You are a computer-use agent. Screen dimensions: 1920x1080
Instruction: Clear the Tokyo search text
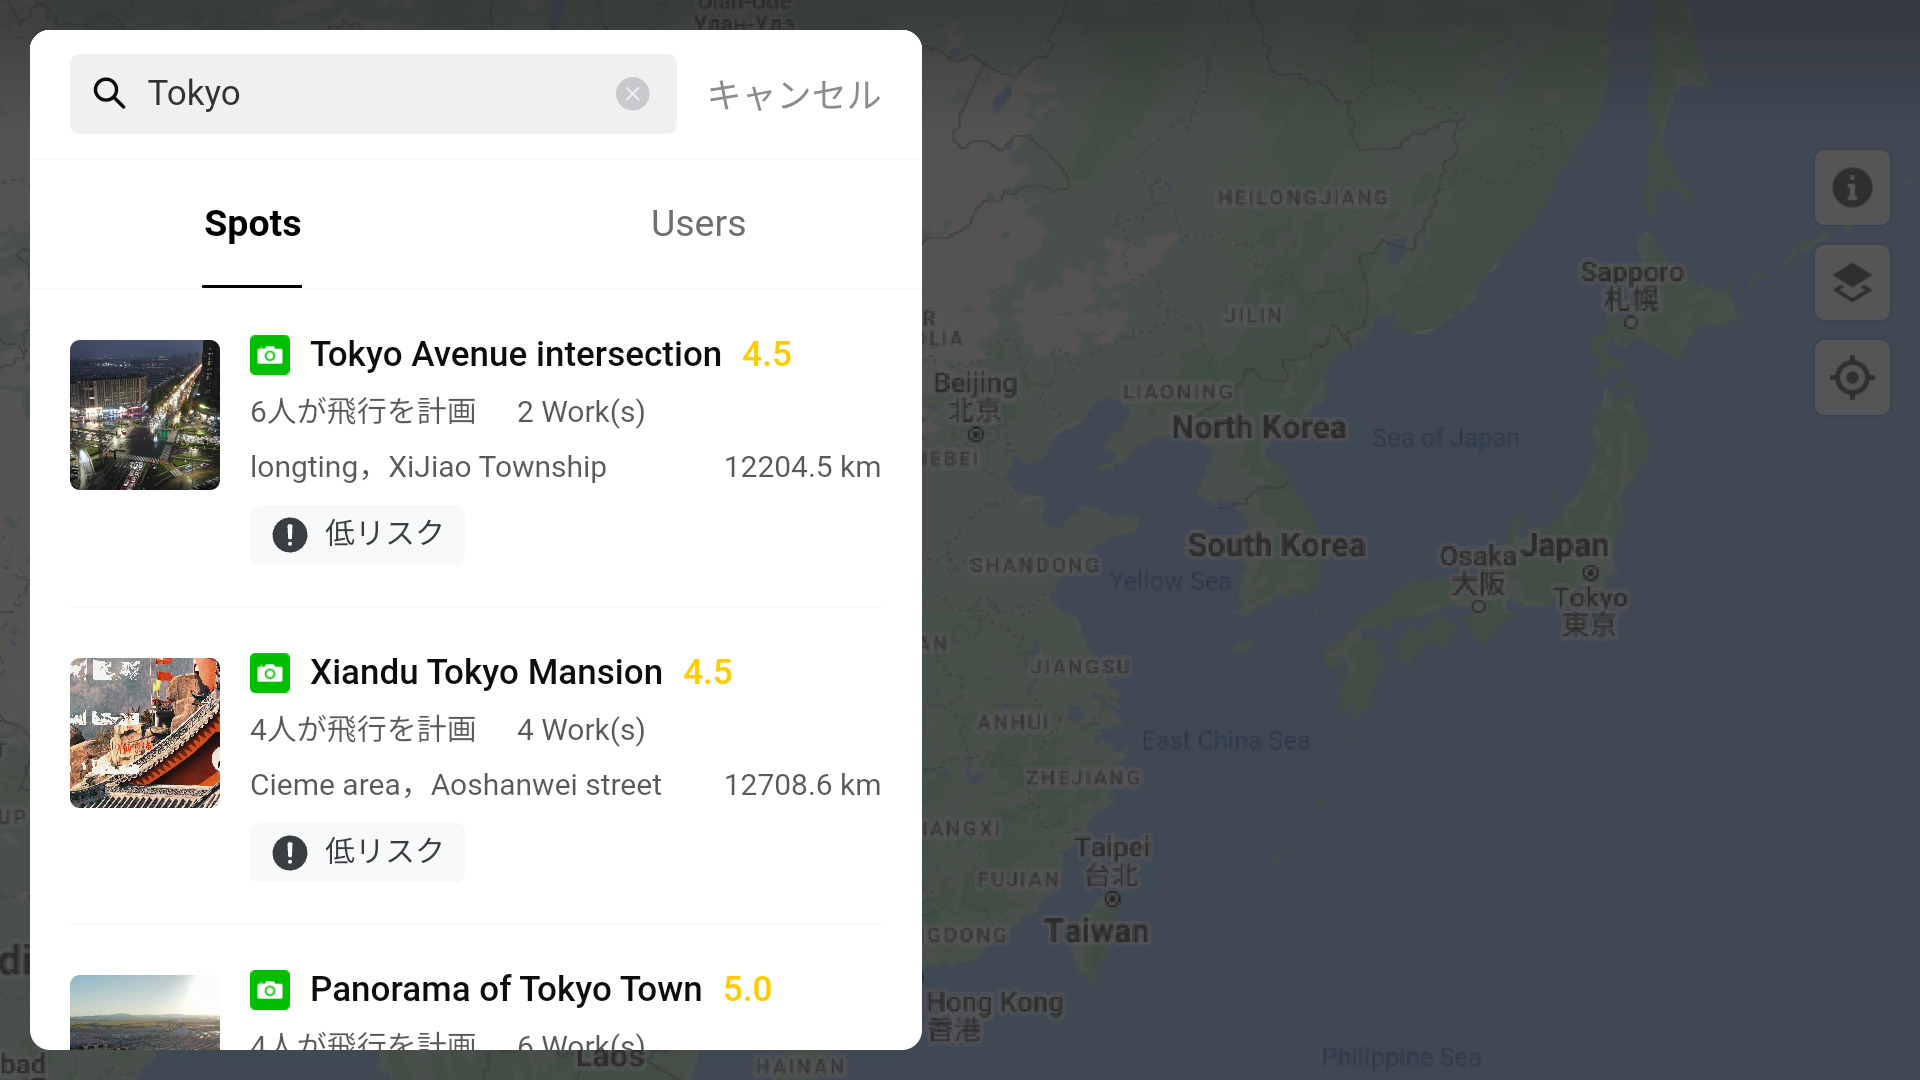point(632,94)
